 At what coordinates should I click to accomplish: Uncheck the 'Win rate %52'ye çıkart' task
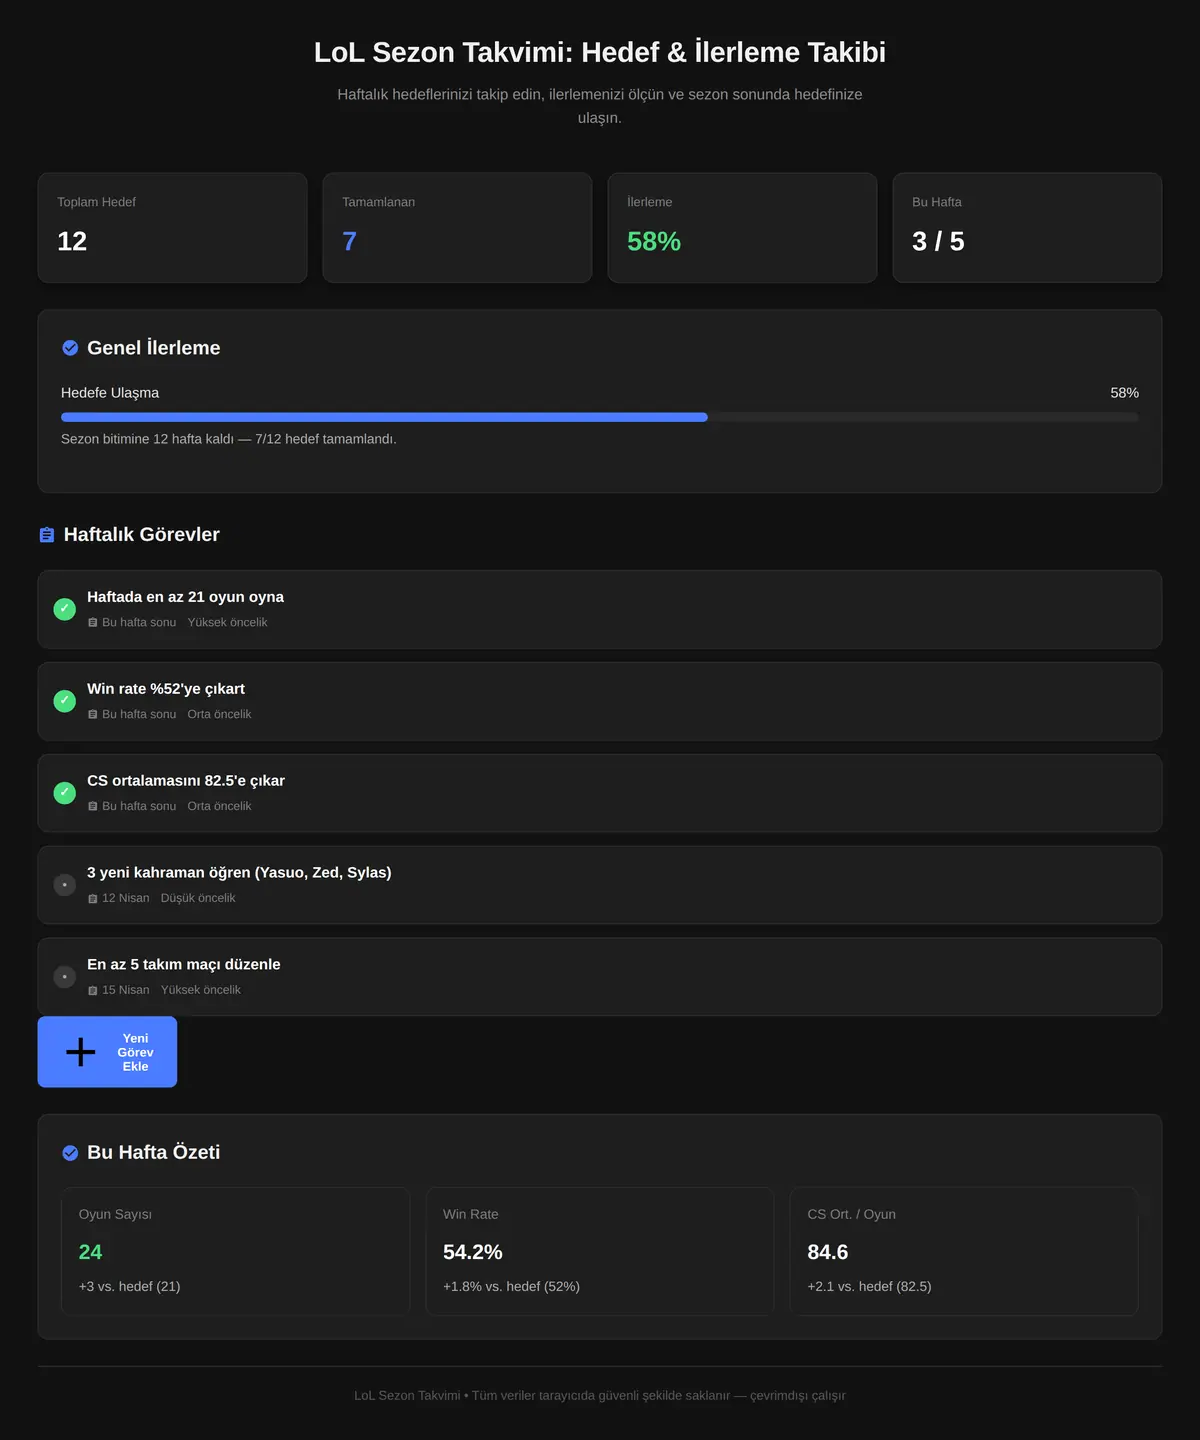(65, 701)
